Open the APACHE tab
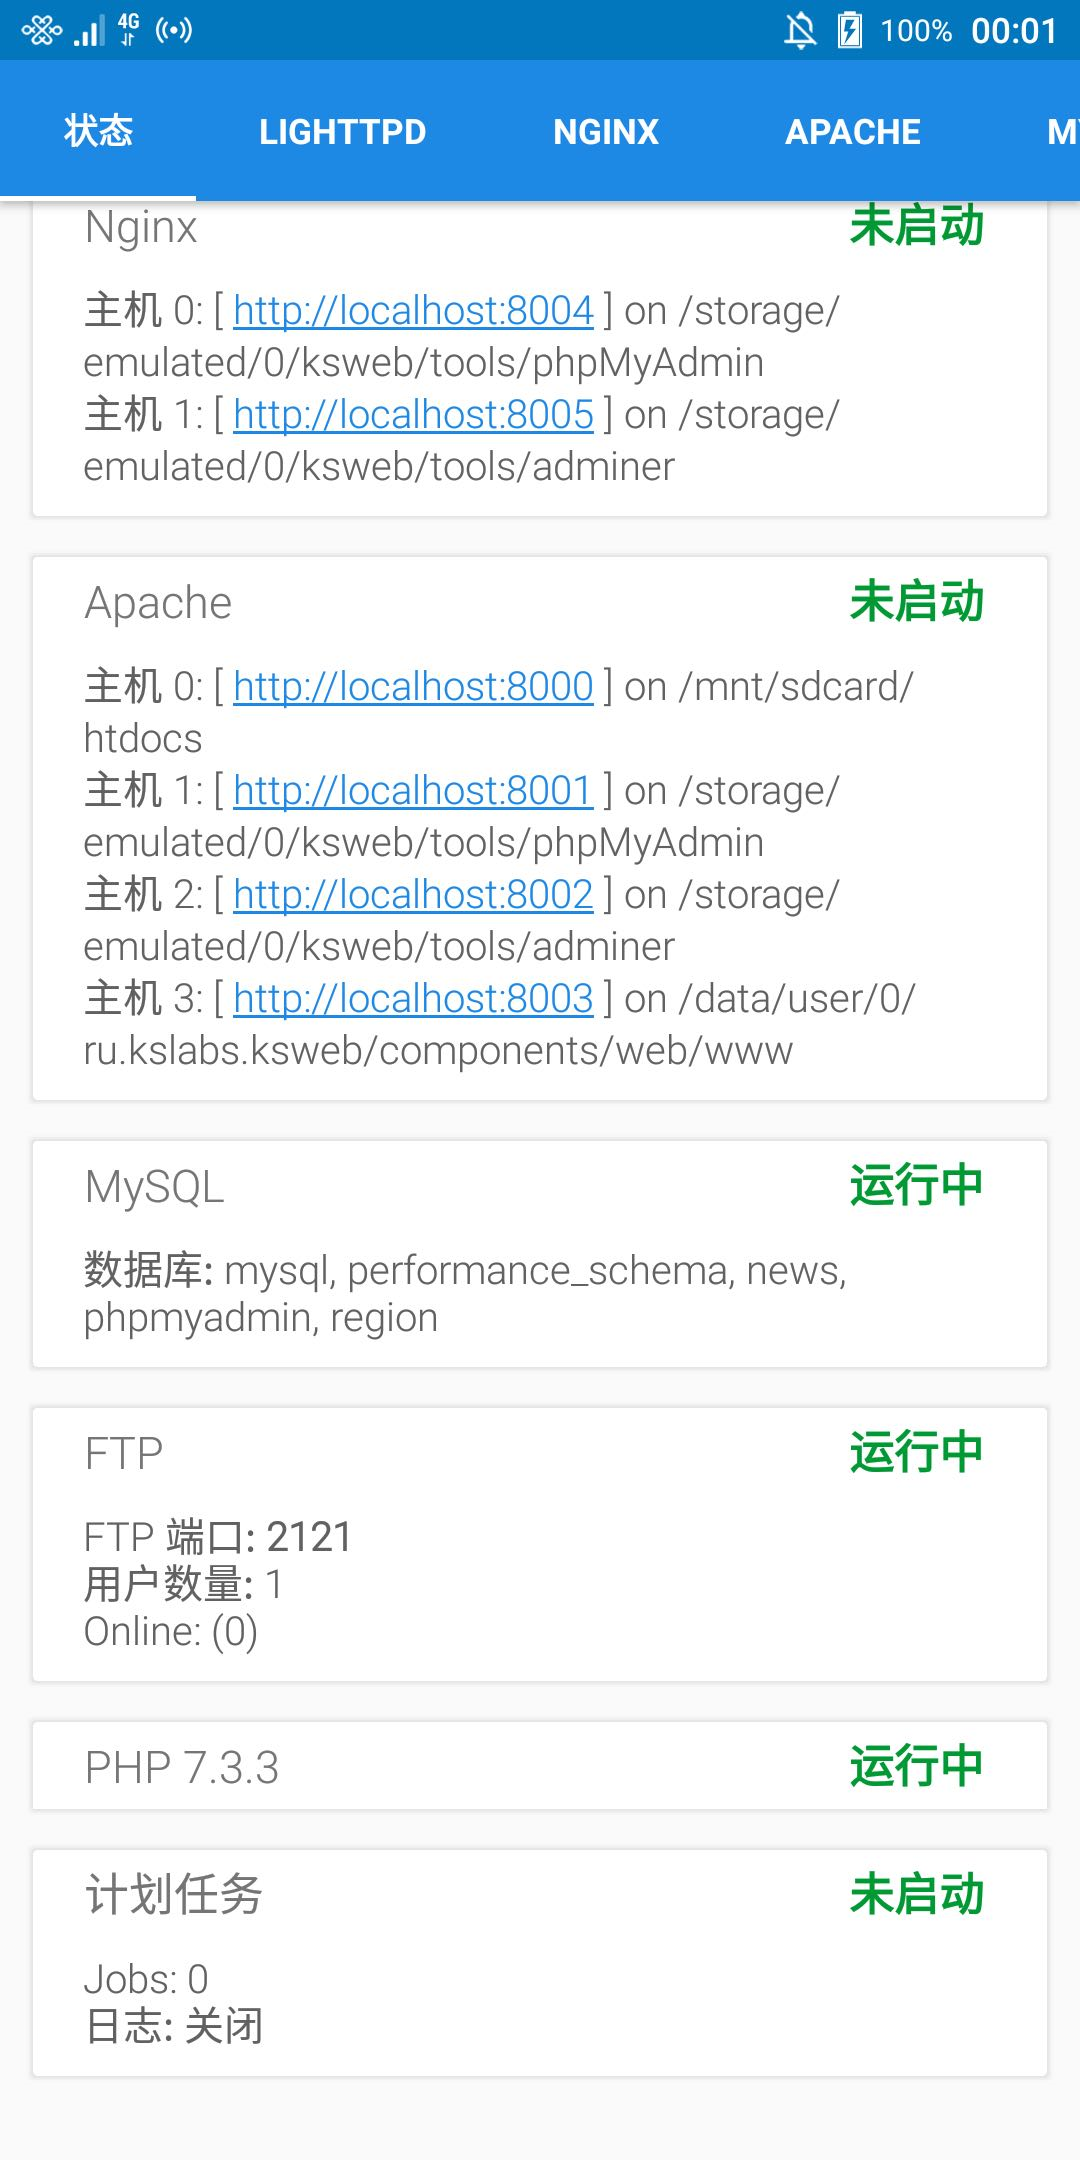This screenshot has width=1080, height=2160. 853,131
